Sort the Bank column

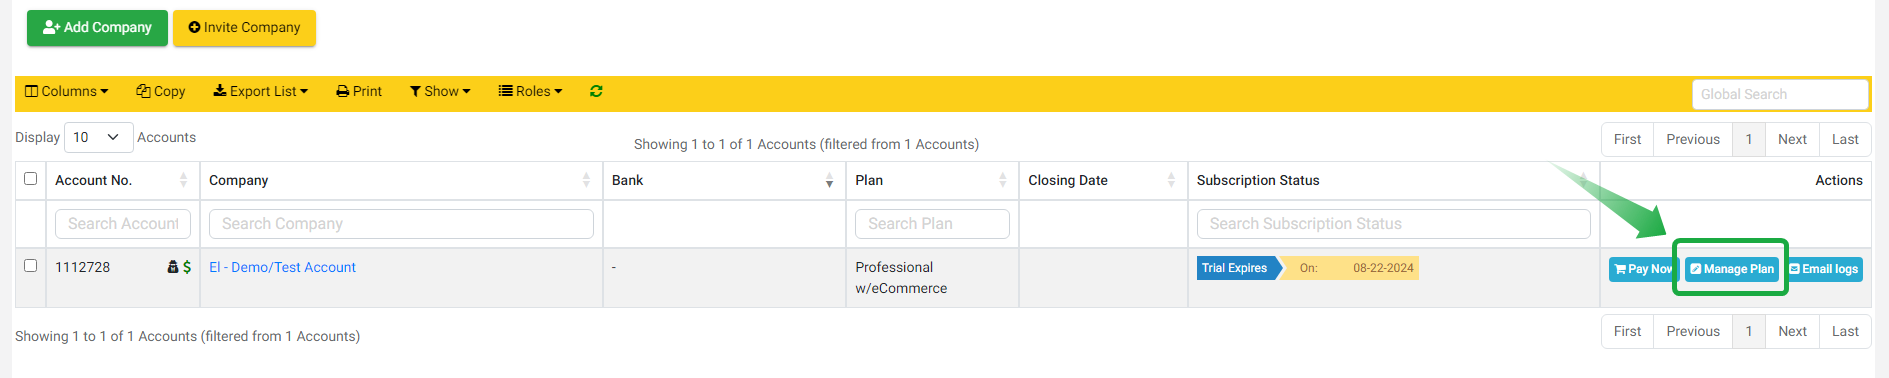(x=829, y=180)
